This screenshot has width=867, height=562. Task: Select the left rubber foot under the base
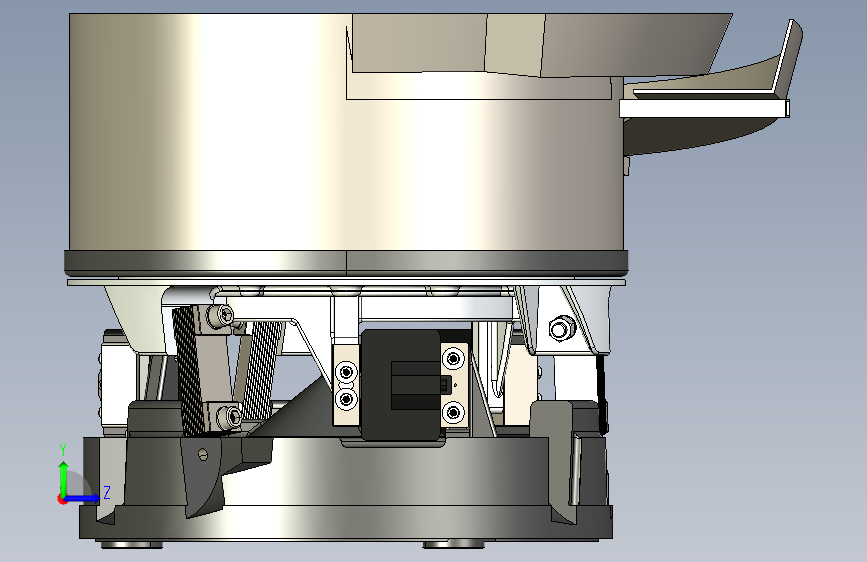tap(132, 544)
